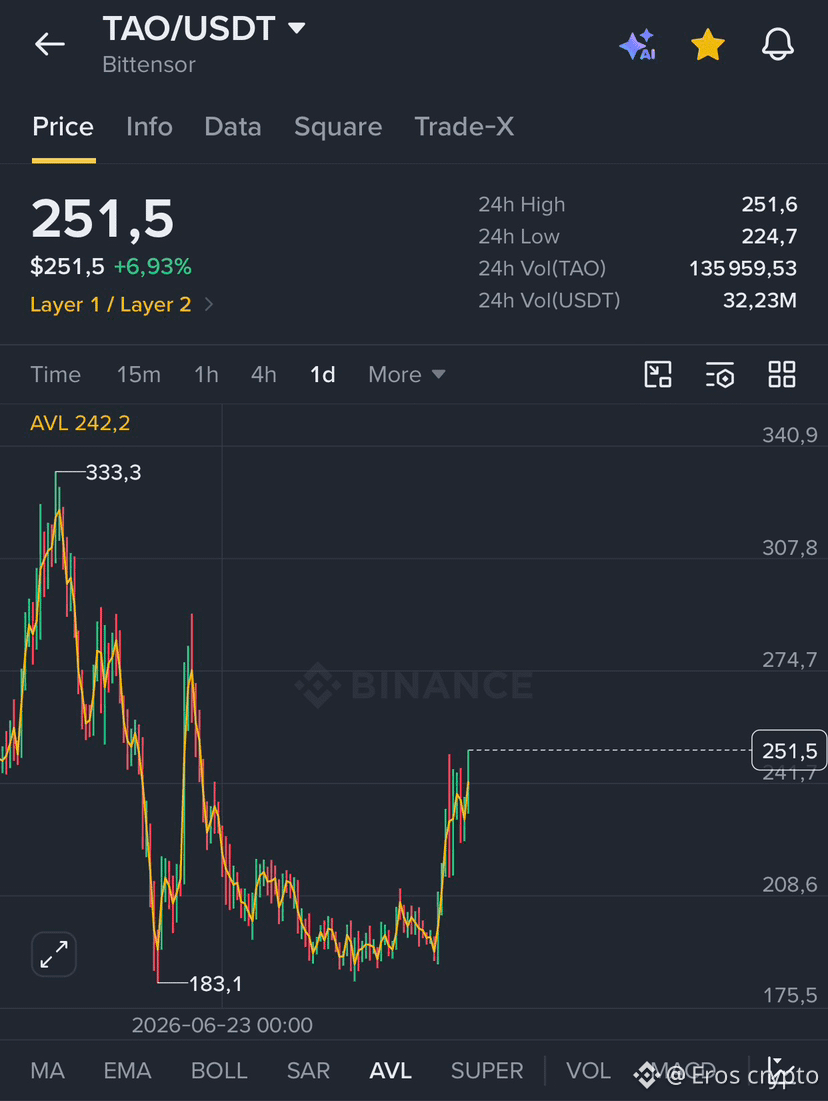Enable the BOLL indicator
The width and height of the screenshot is (828, 1101).
[x=219, y=1071]
